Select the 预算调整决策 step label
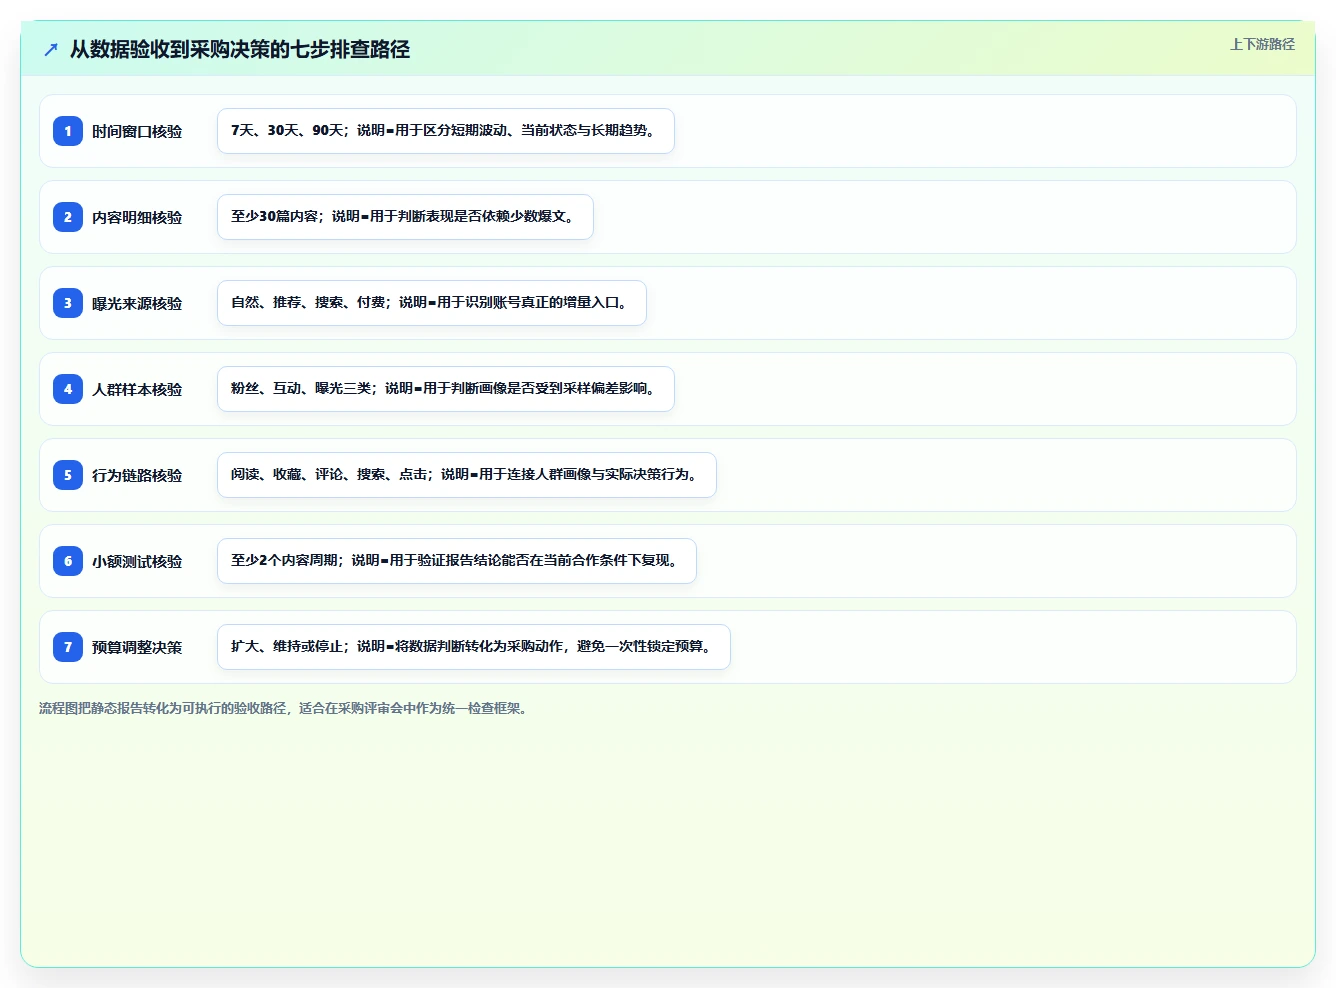Image resolution: width=1336 pixels, height=988 pixels. coord(137,647)
